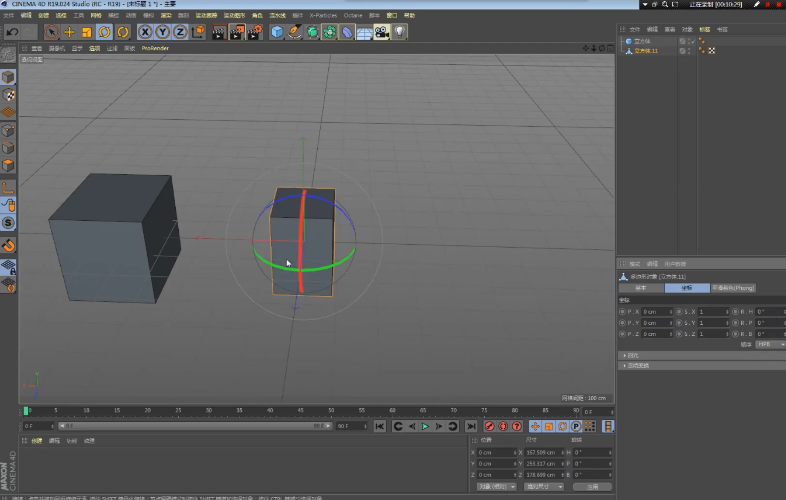
Task: Select 立方体 object in Object Manager
Action: pos(642,41)
